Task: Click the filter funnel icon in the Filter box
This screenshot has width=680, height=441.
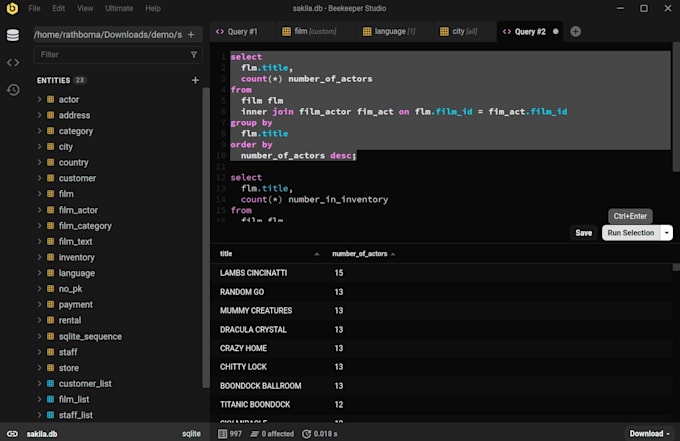Action: (194, 55)
